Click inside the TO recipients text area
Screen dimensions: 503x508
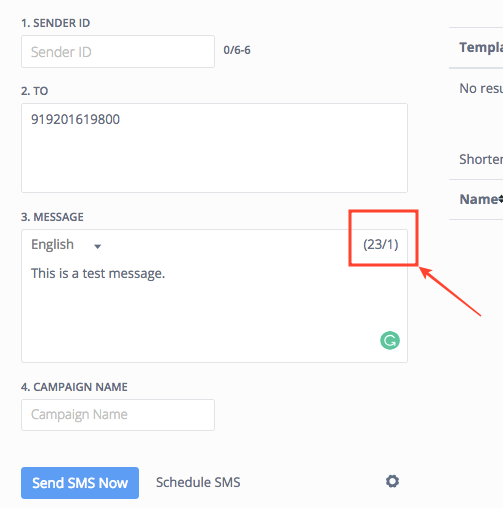214,148
